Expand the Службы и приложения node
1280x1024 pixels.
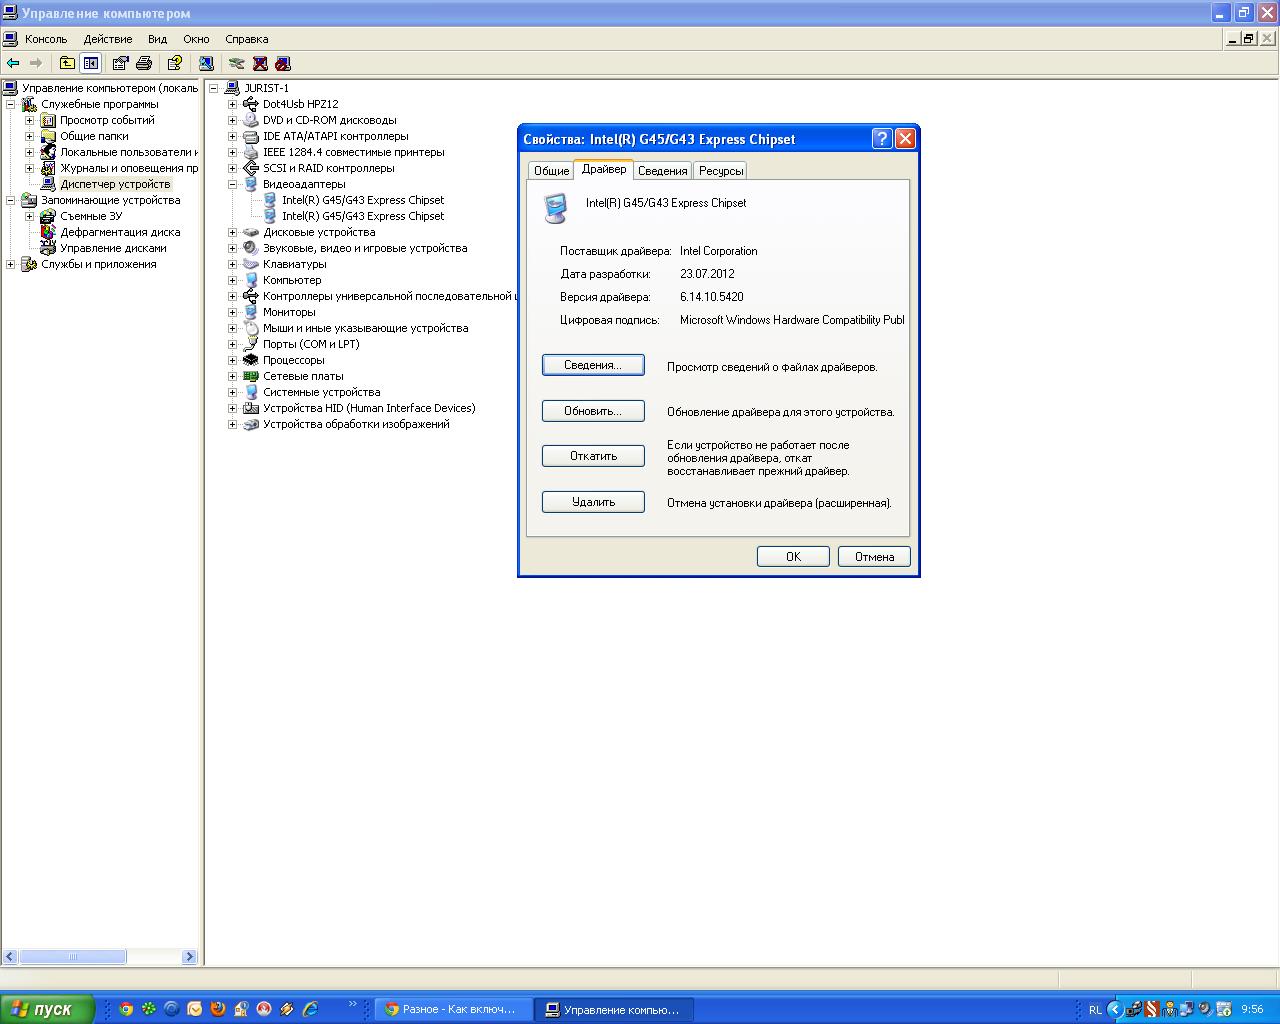coord(11,264)
